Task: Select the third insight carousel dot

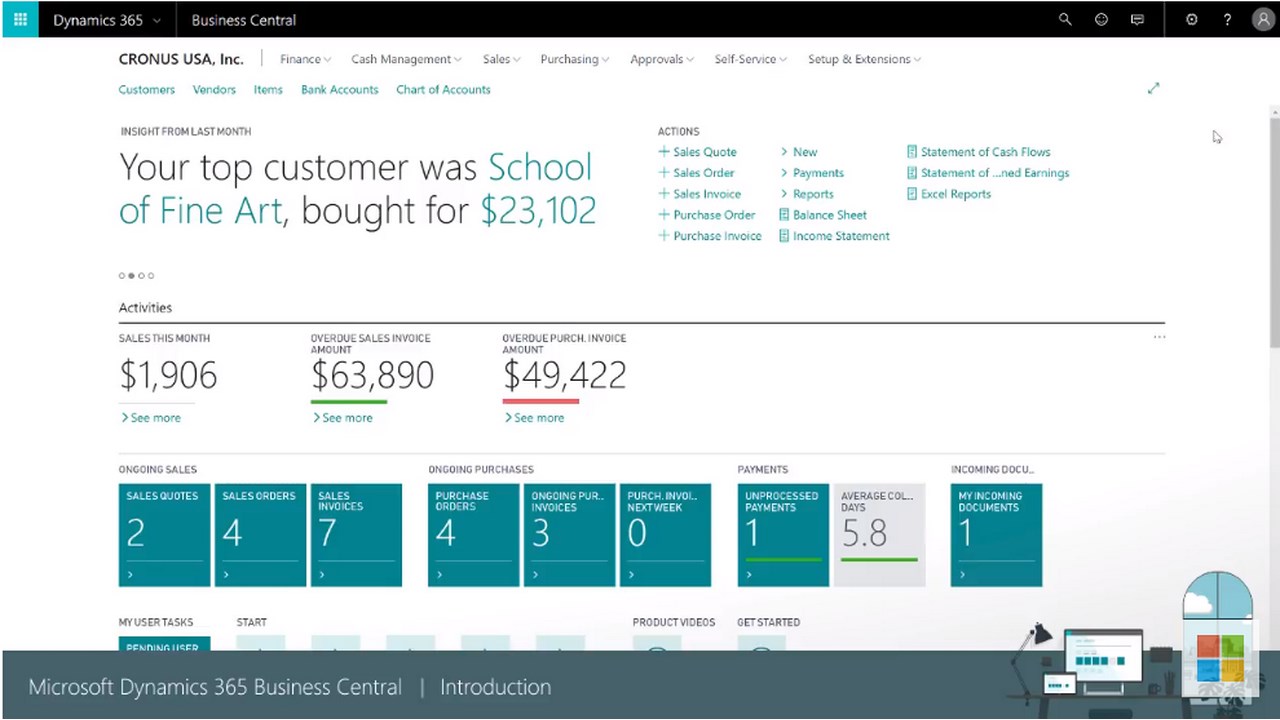Action: pos(141,276)
